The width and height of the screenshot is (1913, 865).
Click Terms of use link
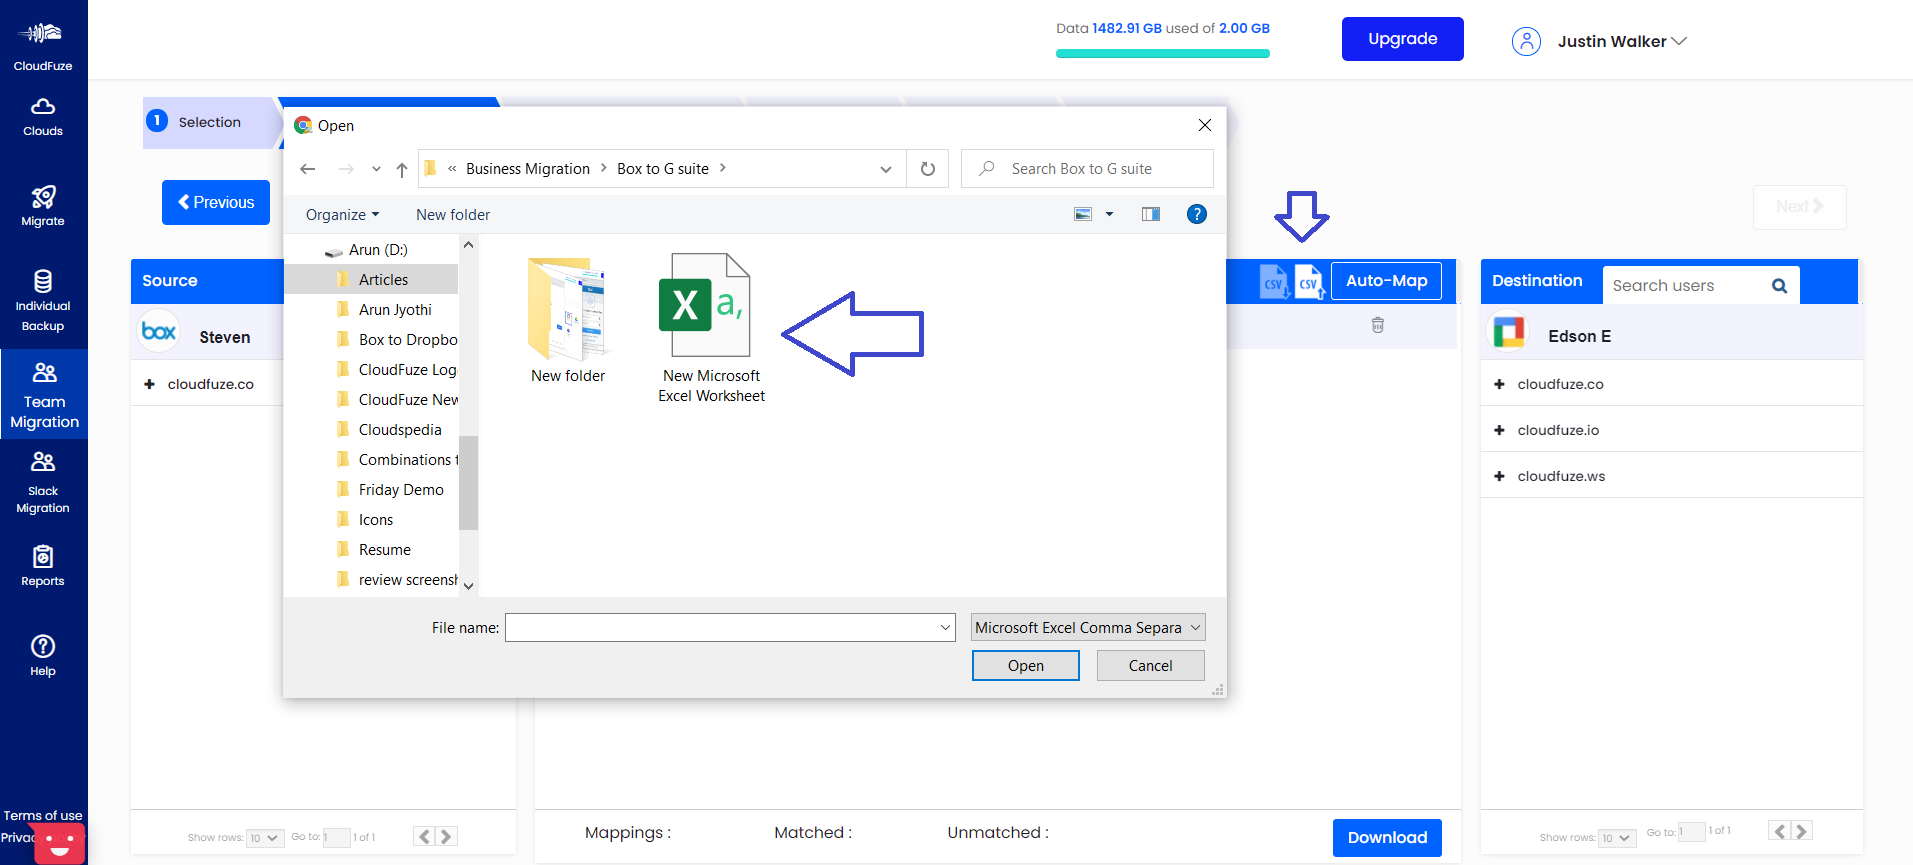coord(43,815)
